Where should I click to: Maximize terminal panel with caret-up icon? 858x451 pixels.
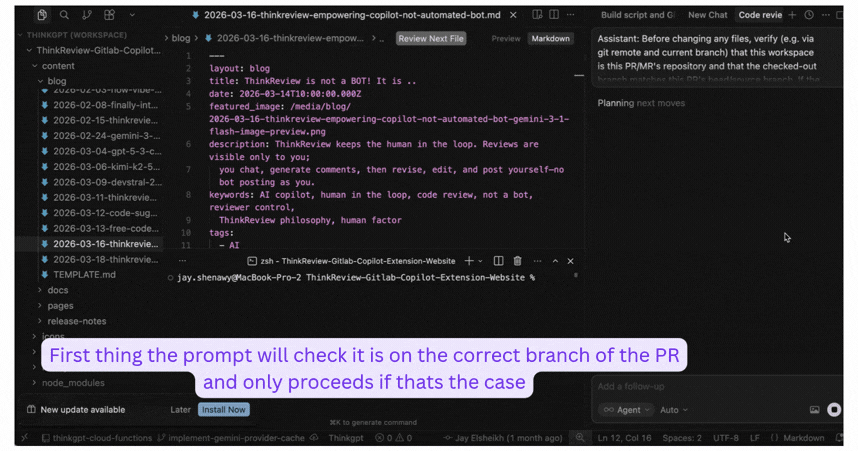coord(555,261)
